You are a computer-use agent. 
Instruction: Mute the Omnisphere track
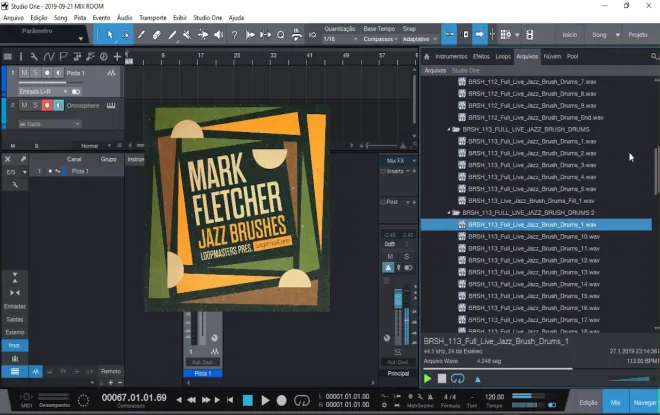24,105
